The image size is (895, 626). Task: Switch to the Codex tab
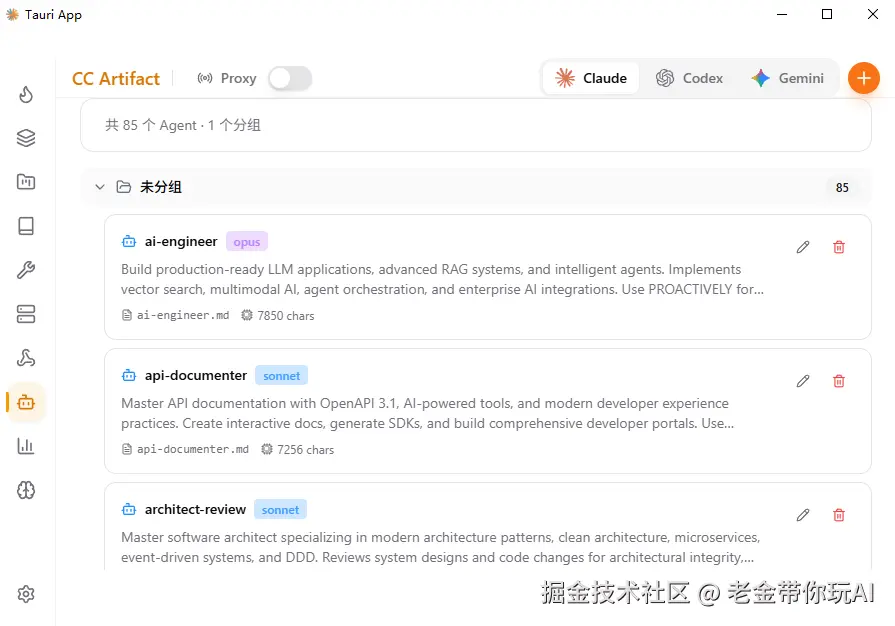point(689,78)
